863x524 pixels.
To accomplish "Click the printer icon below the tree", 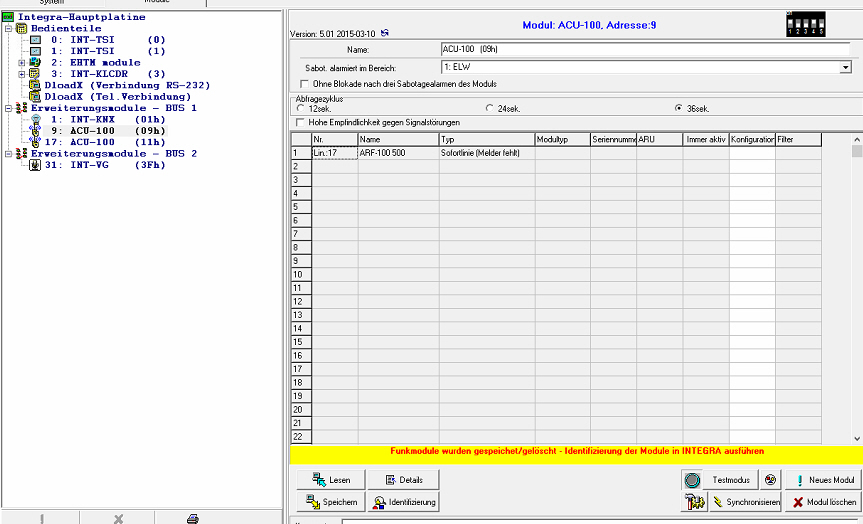I will 193,518.
